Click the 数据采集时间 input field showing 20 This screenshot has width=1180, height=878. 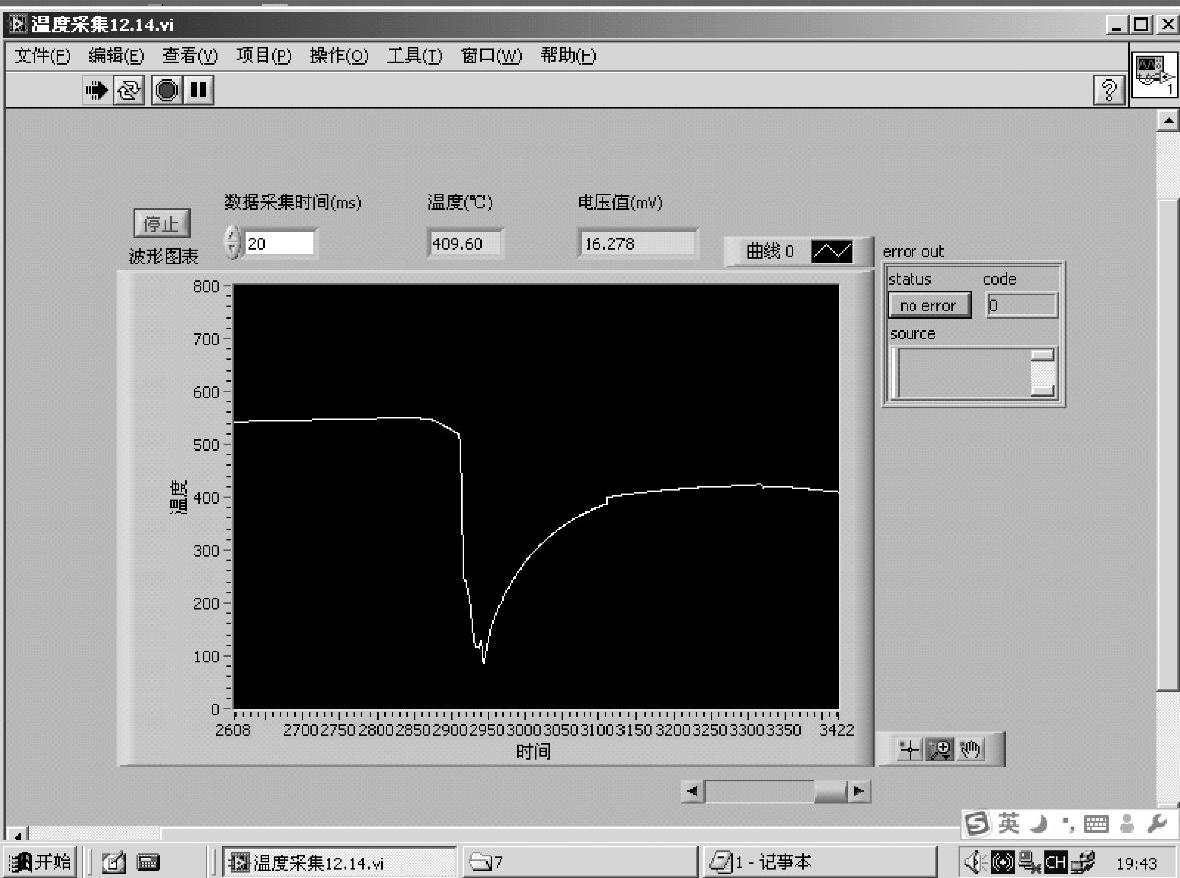pos(279,244)
